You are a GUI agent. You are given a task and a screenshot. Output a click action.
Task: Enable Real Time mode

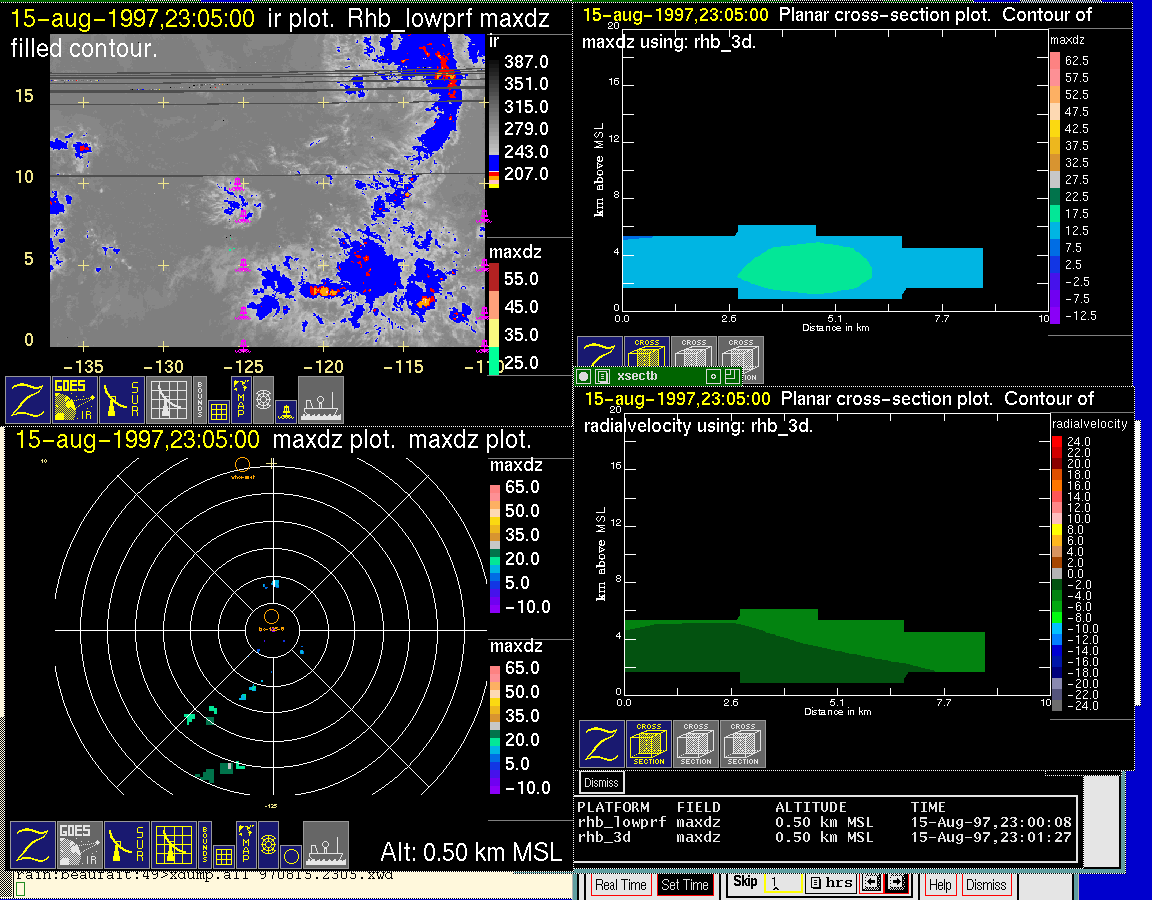[620, 885]
